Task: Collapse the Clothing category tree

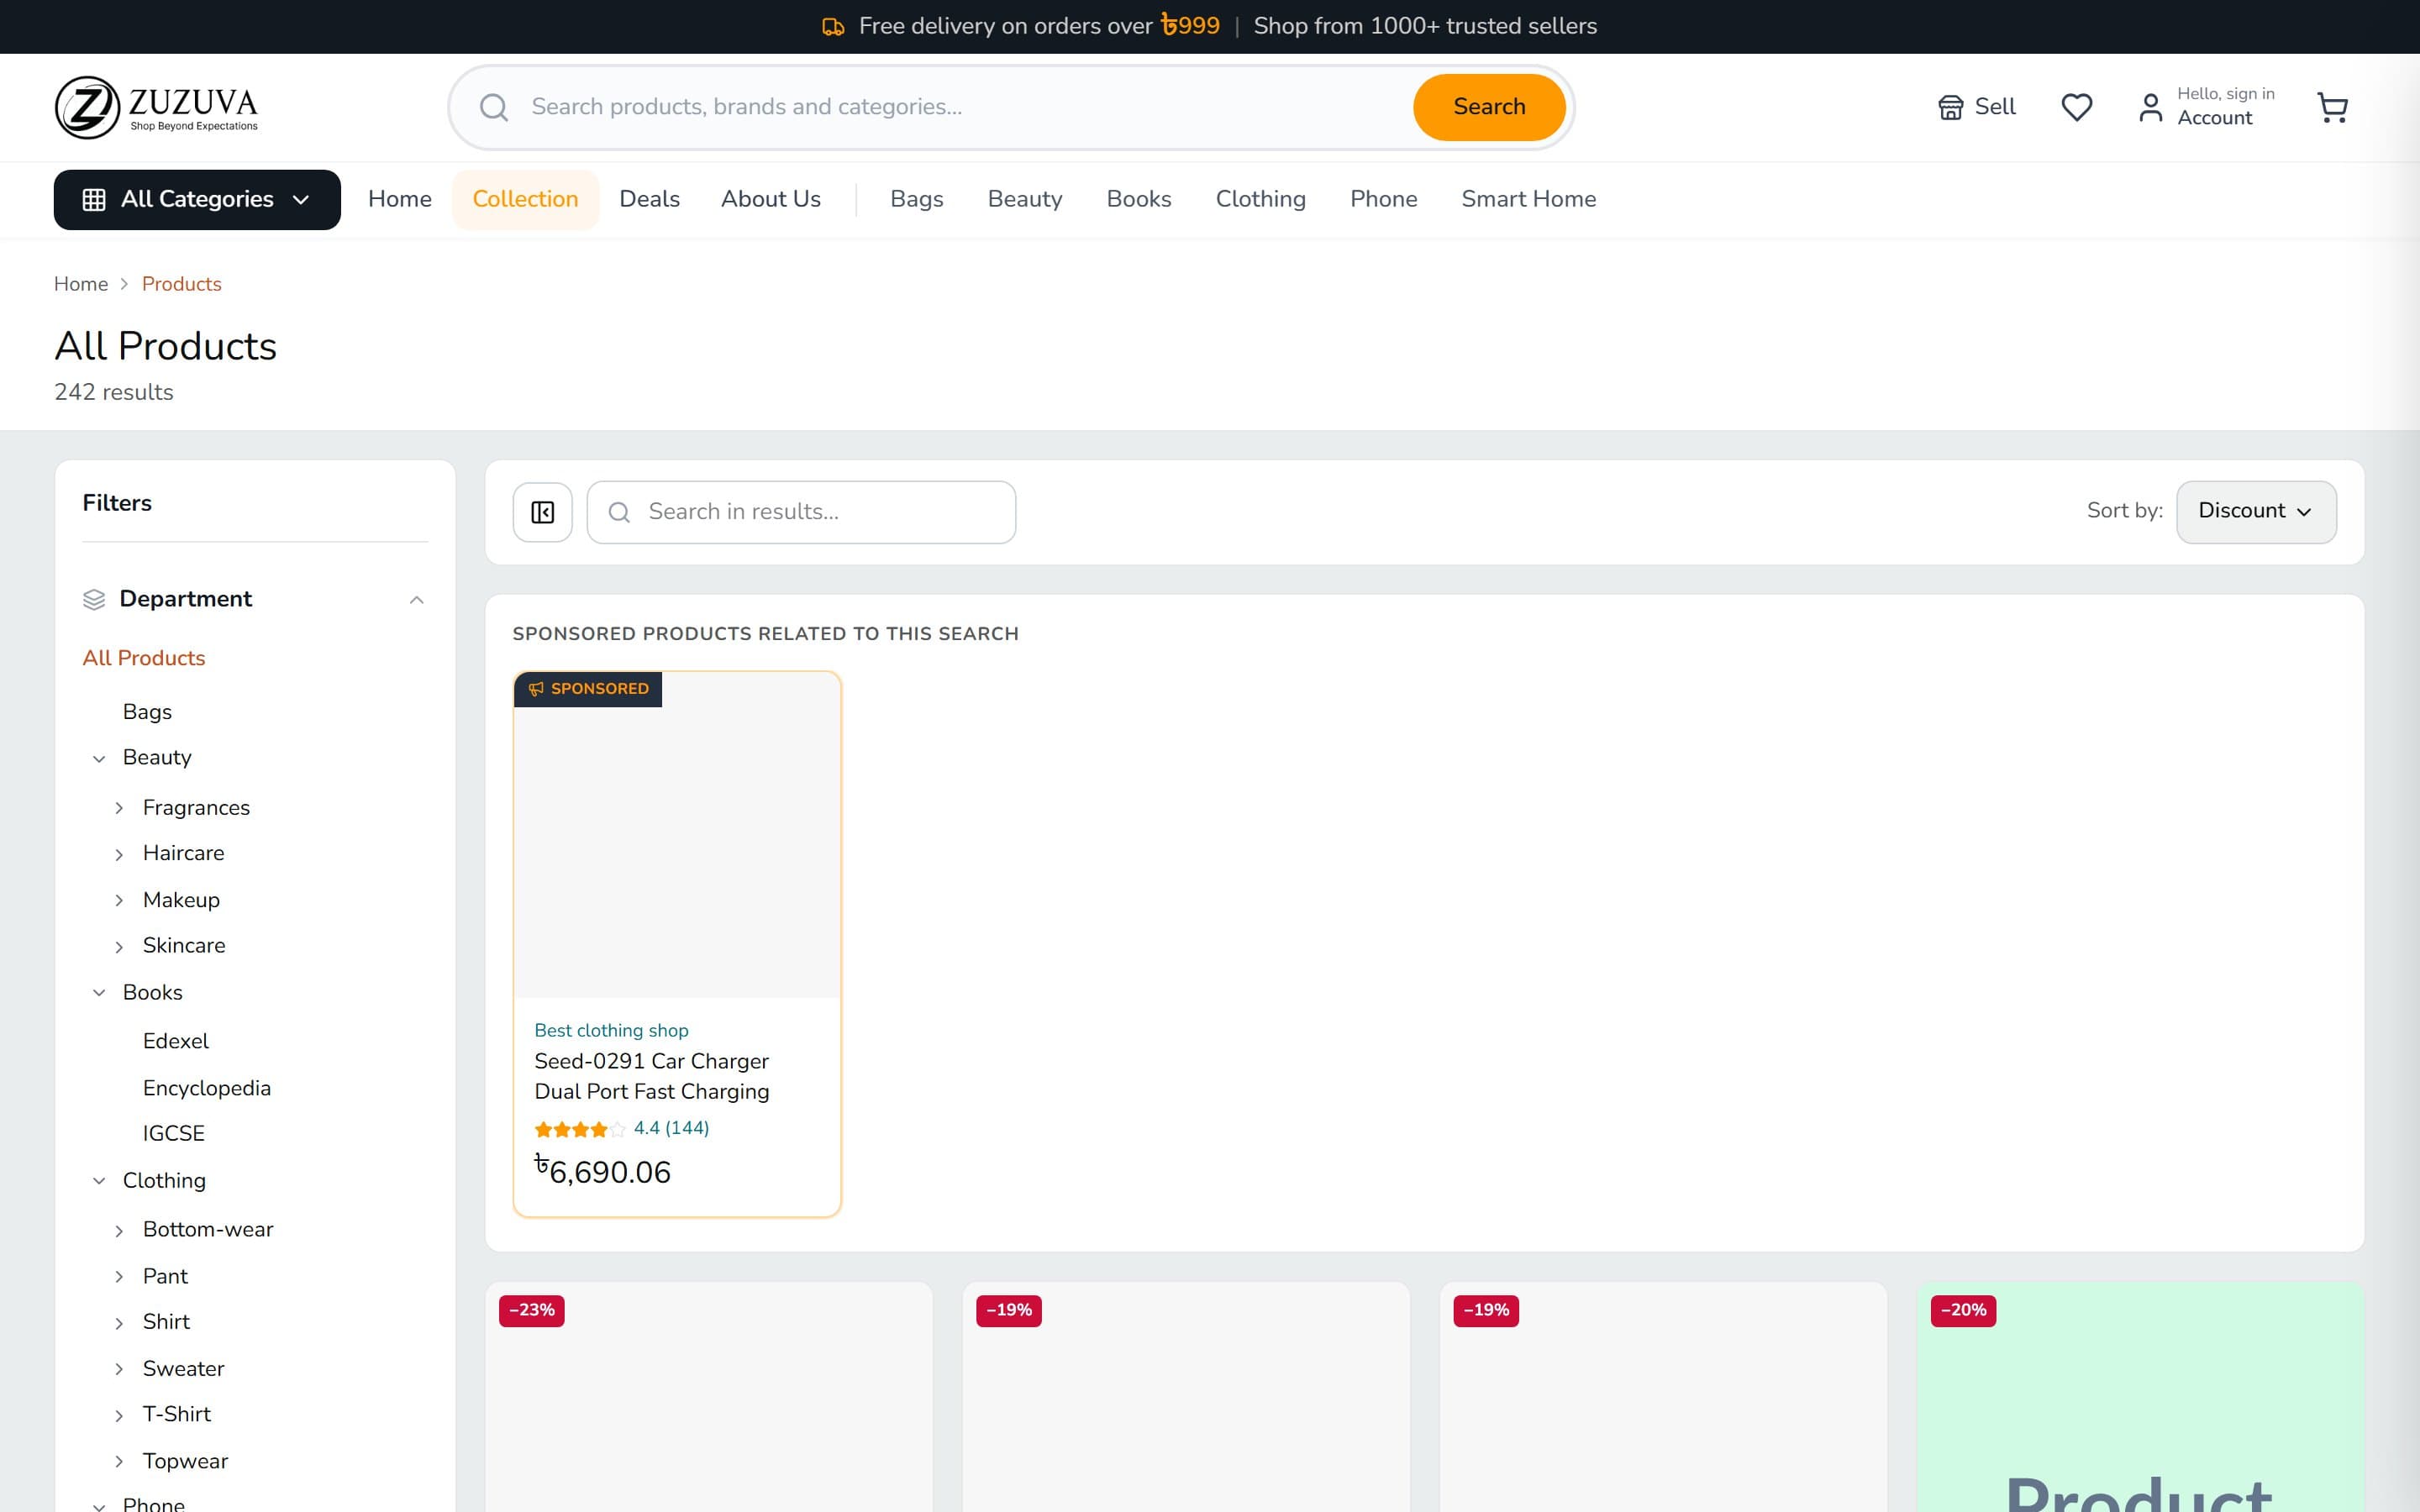Action: coord(99,1181)
